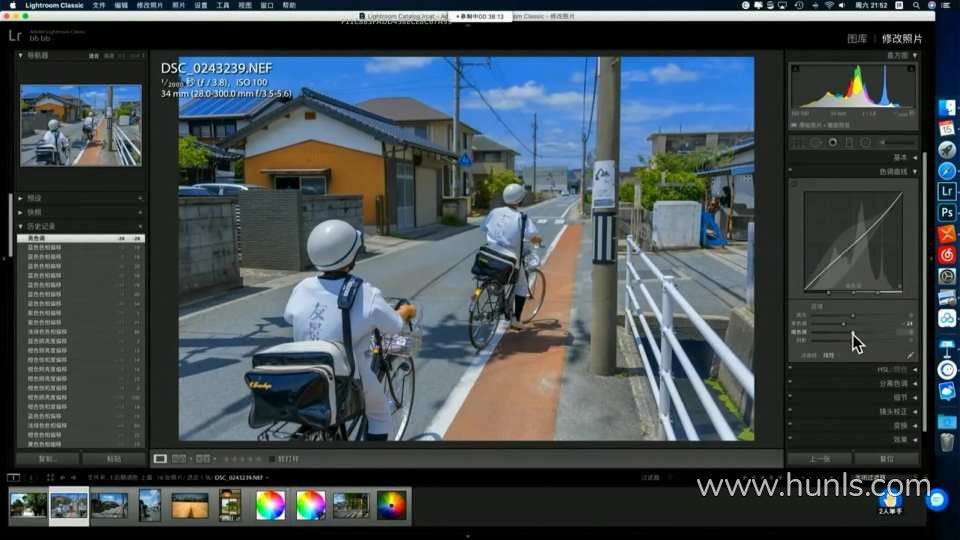Clear history with the X icon
Viewport: 960px width, 540px height.
tap(140, 227)
